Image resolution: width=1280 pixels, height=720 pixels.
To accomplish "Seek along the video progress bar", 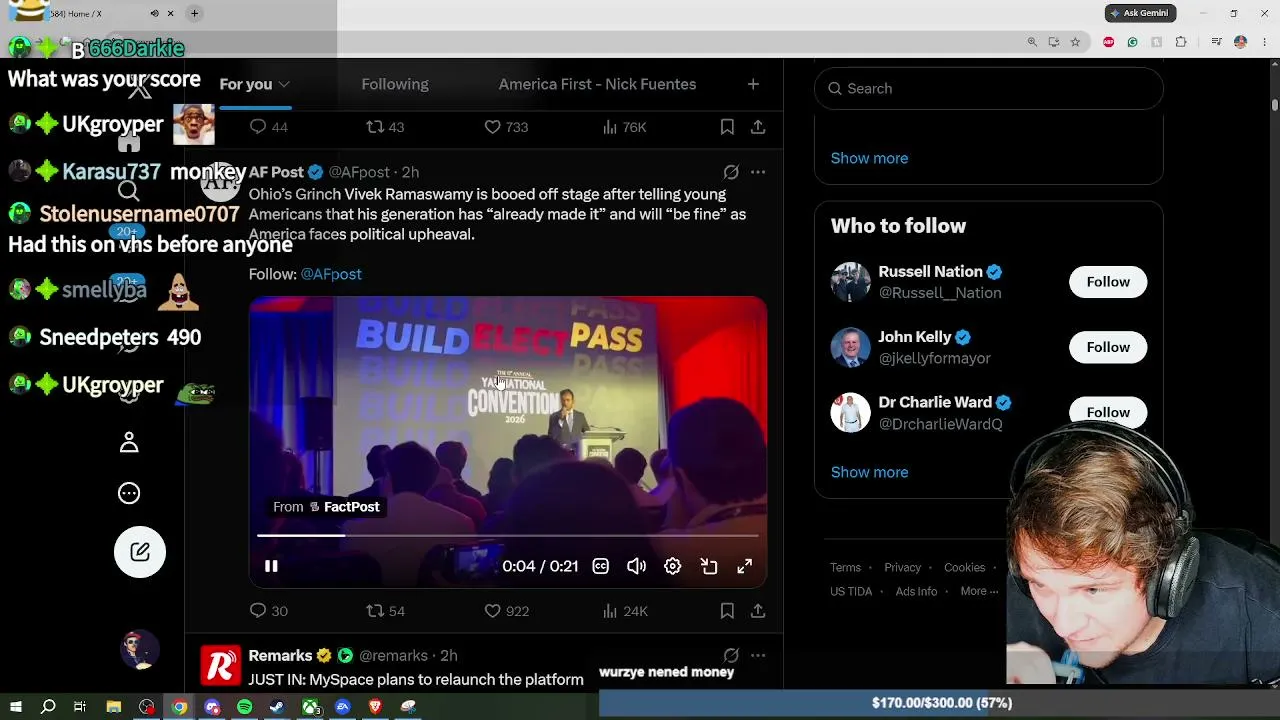I will pos(508,536).
